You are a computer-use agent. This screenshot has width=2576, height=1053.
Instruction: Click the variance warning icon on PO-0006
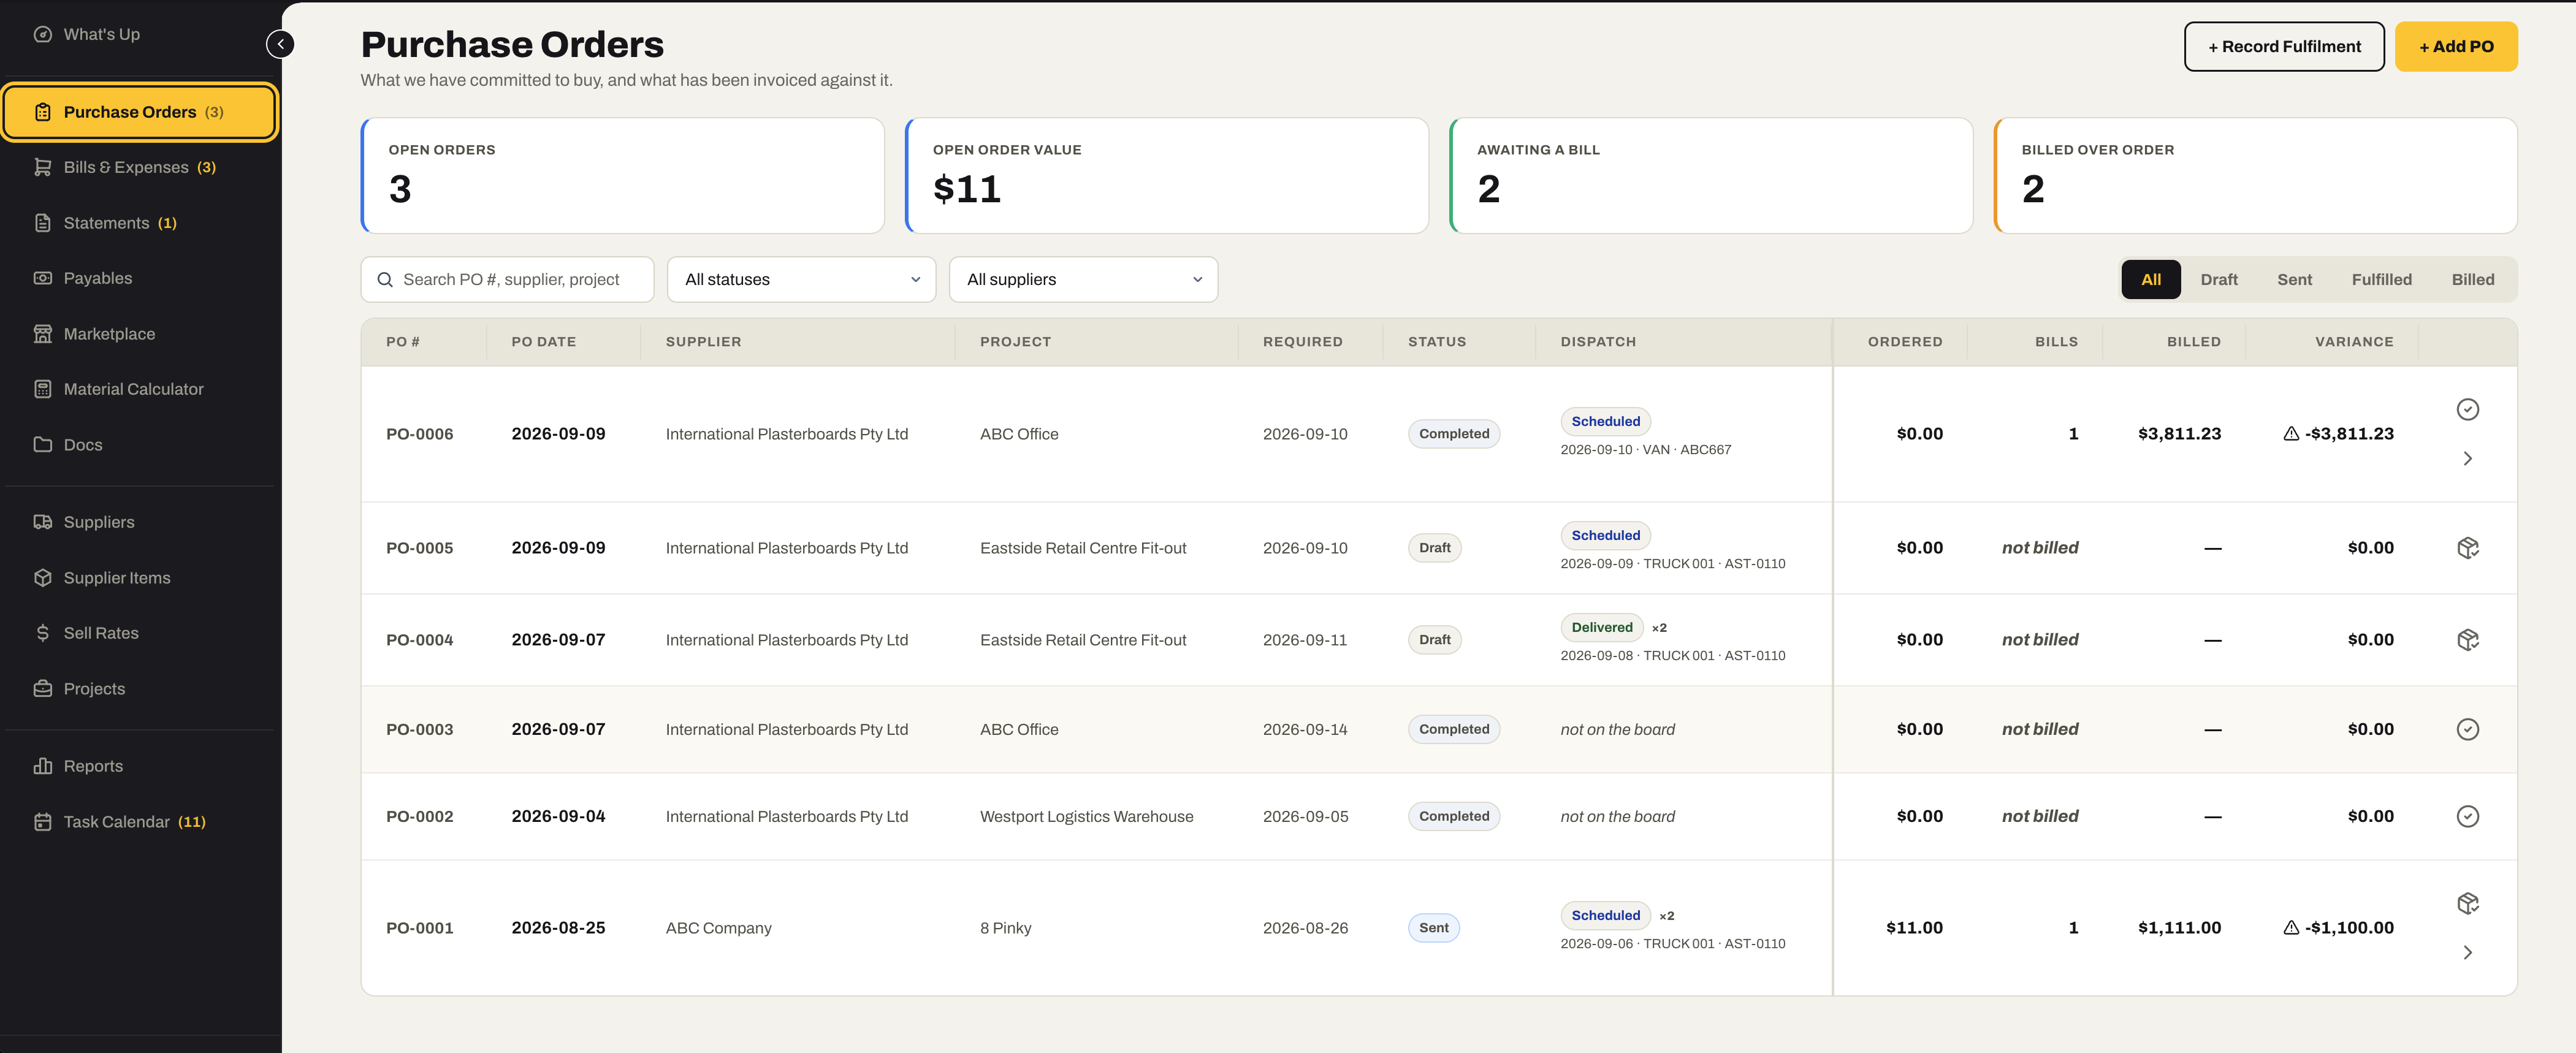tap(2291, 434)
